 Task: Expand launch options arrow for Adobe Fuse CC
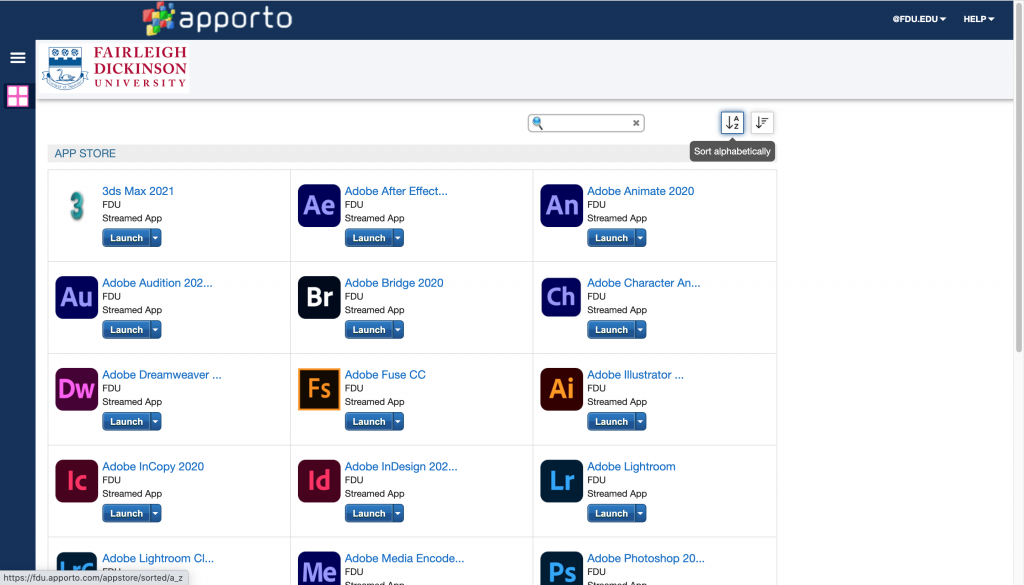pyautogui.click(x=398, y=422)
